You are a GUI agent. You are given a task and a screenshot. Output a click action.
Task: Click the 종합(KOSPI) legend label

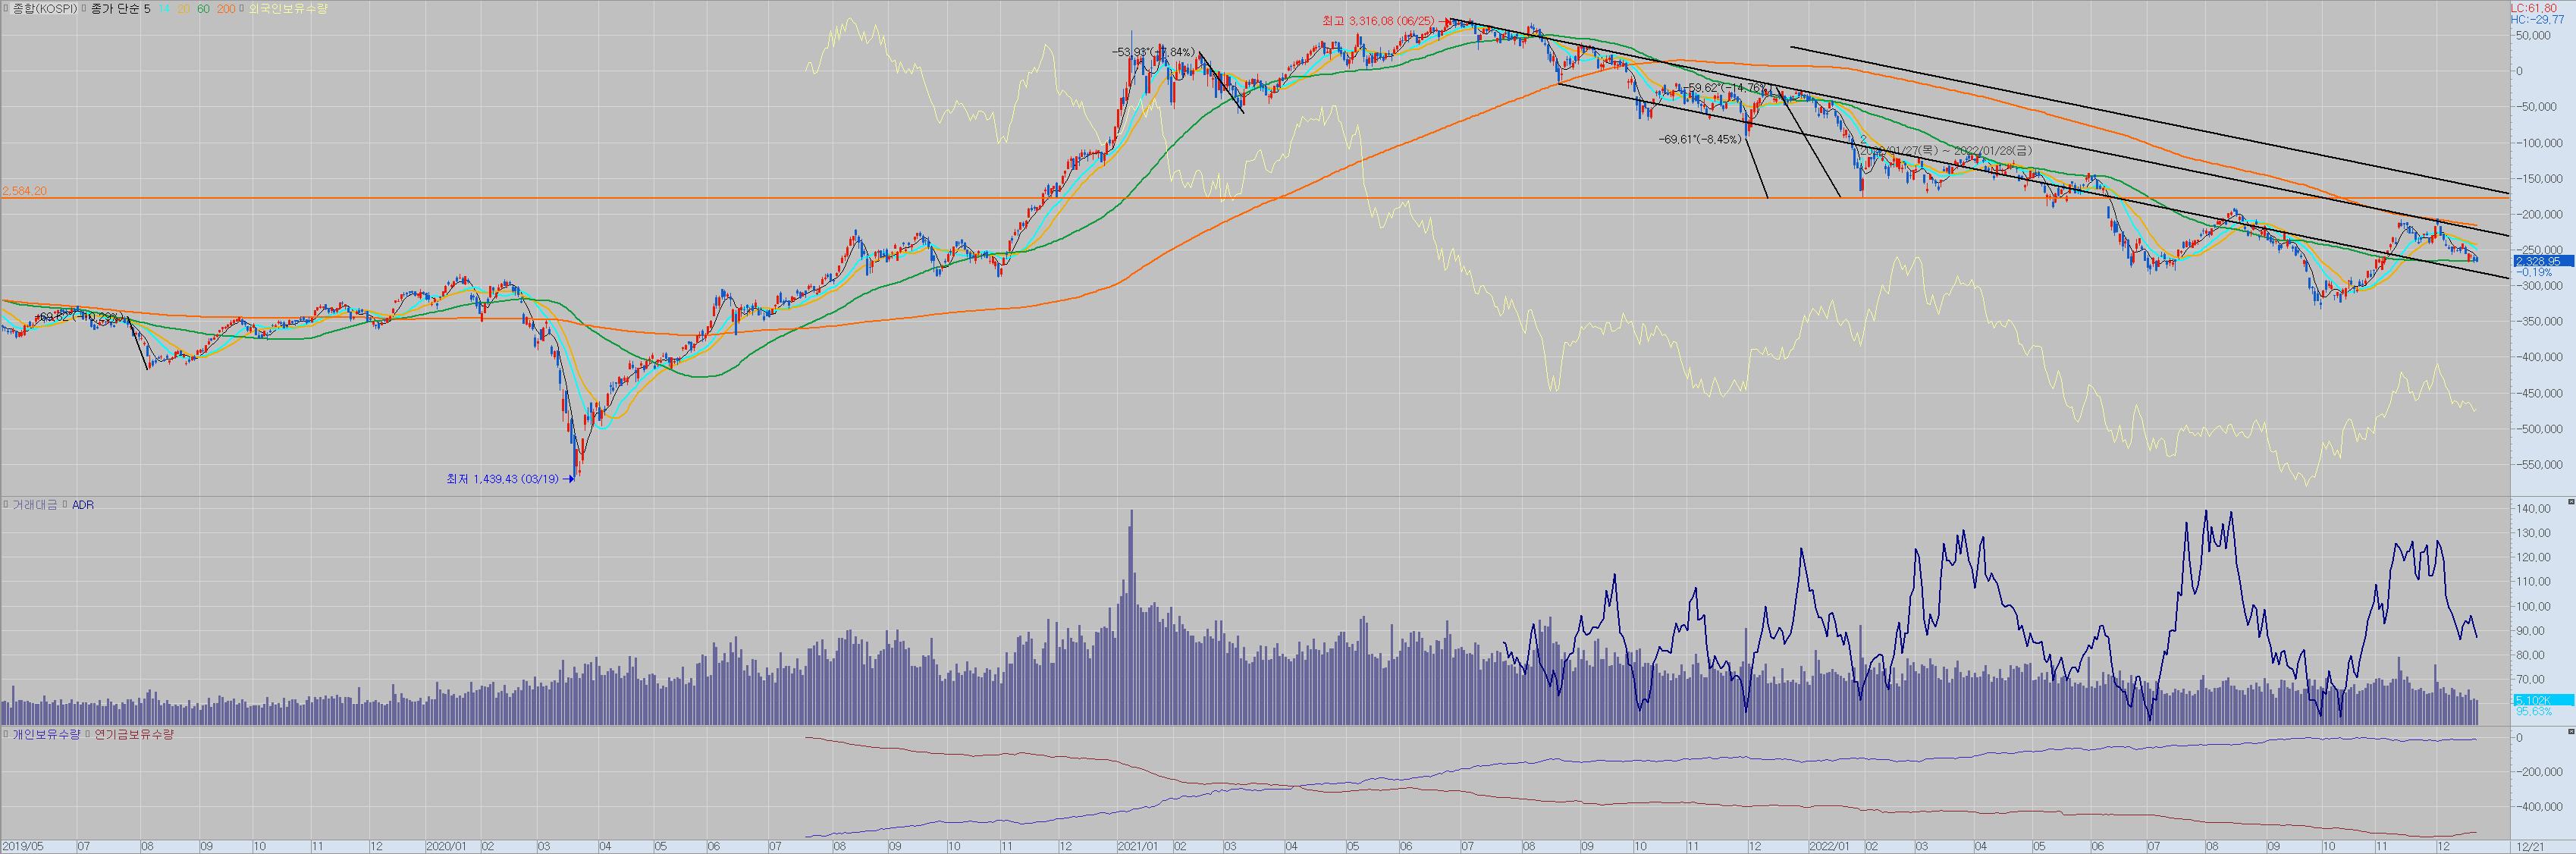click(x=44, y=8)
